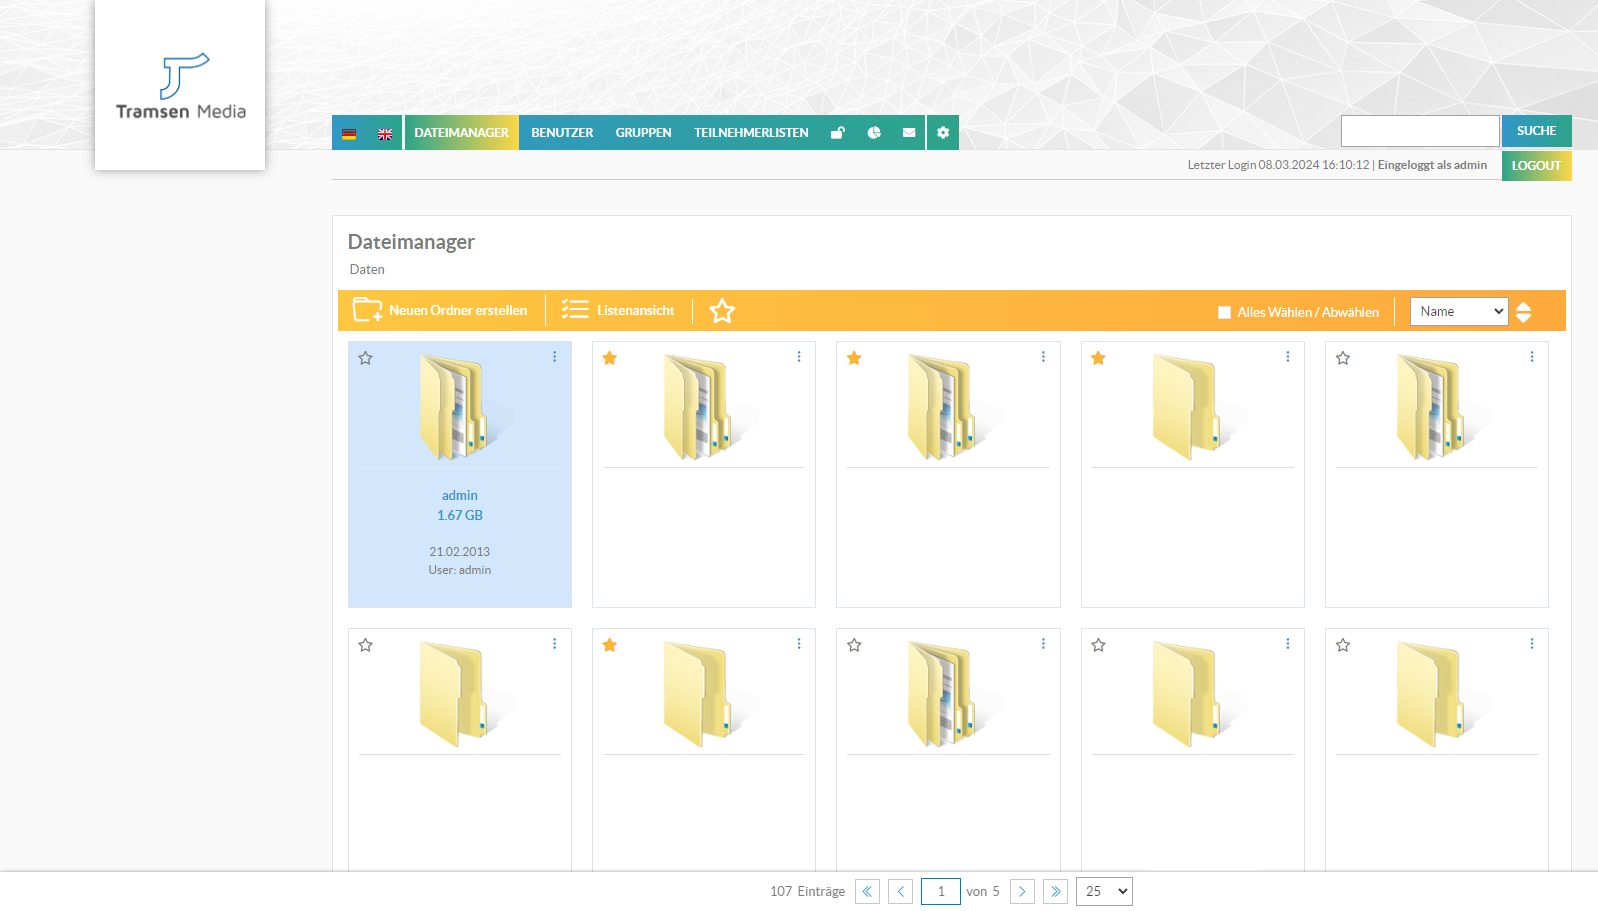Switch to Listenansicht view
Image resolution: width=1598 pixels, height=911 pixels.
tap(618, 311)
